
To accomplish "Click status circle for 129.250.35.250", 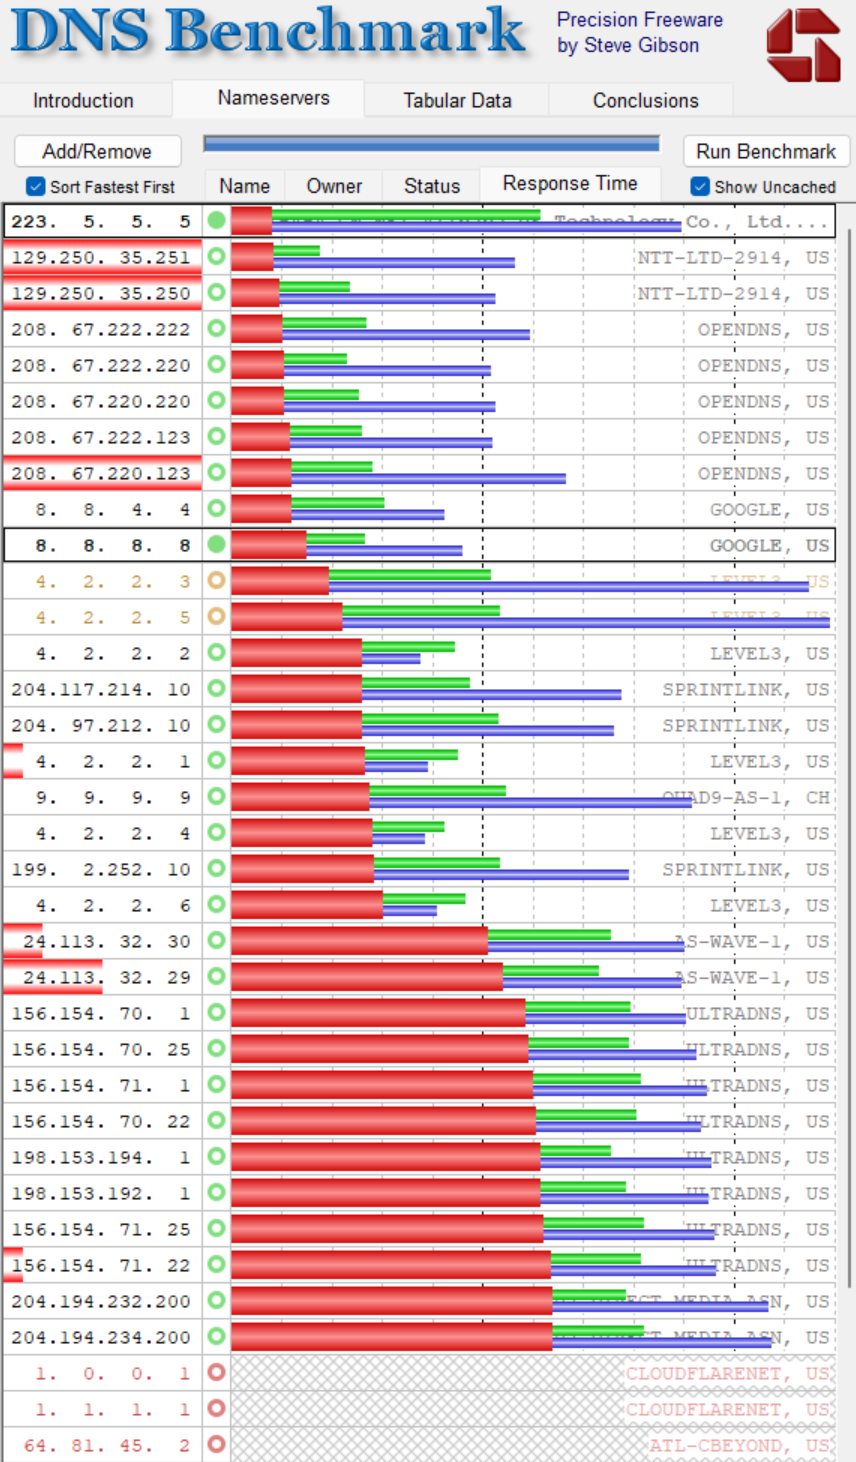I will (x=216, y=292).
